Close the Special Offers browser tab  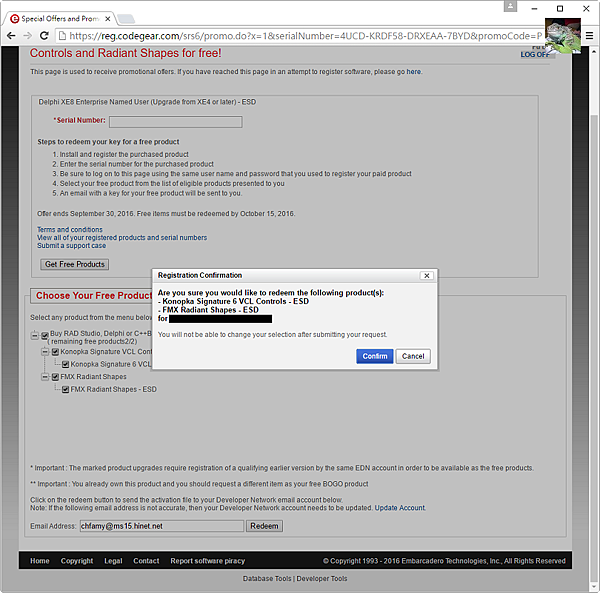click(x=108, y=19)
